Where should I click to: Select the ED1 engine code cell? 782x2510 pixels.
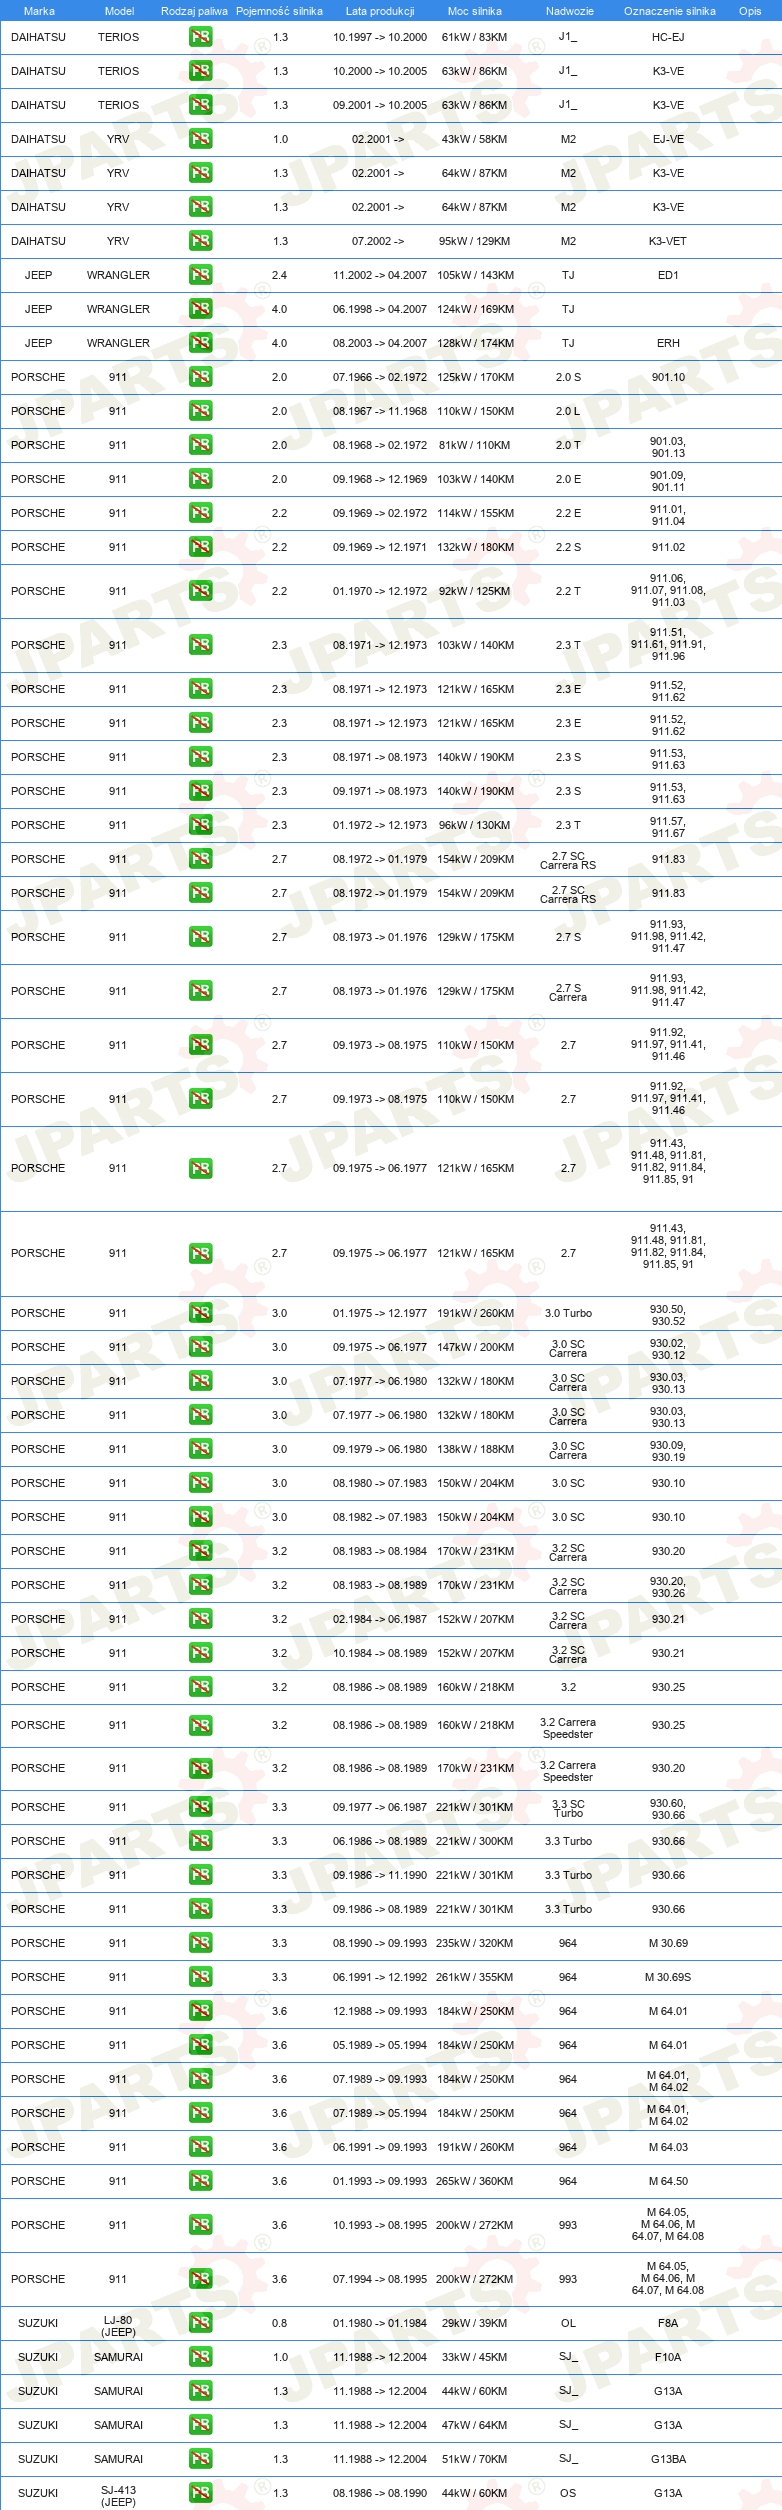pyautogui.click(x=668, y=275)
